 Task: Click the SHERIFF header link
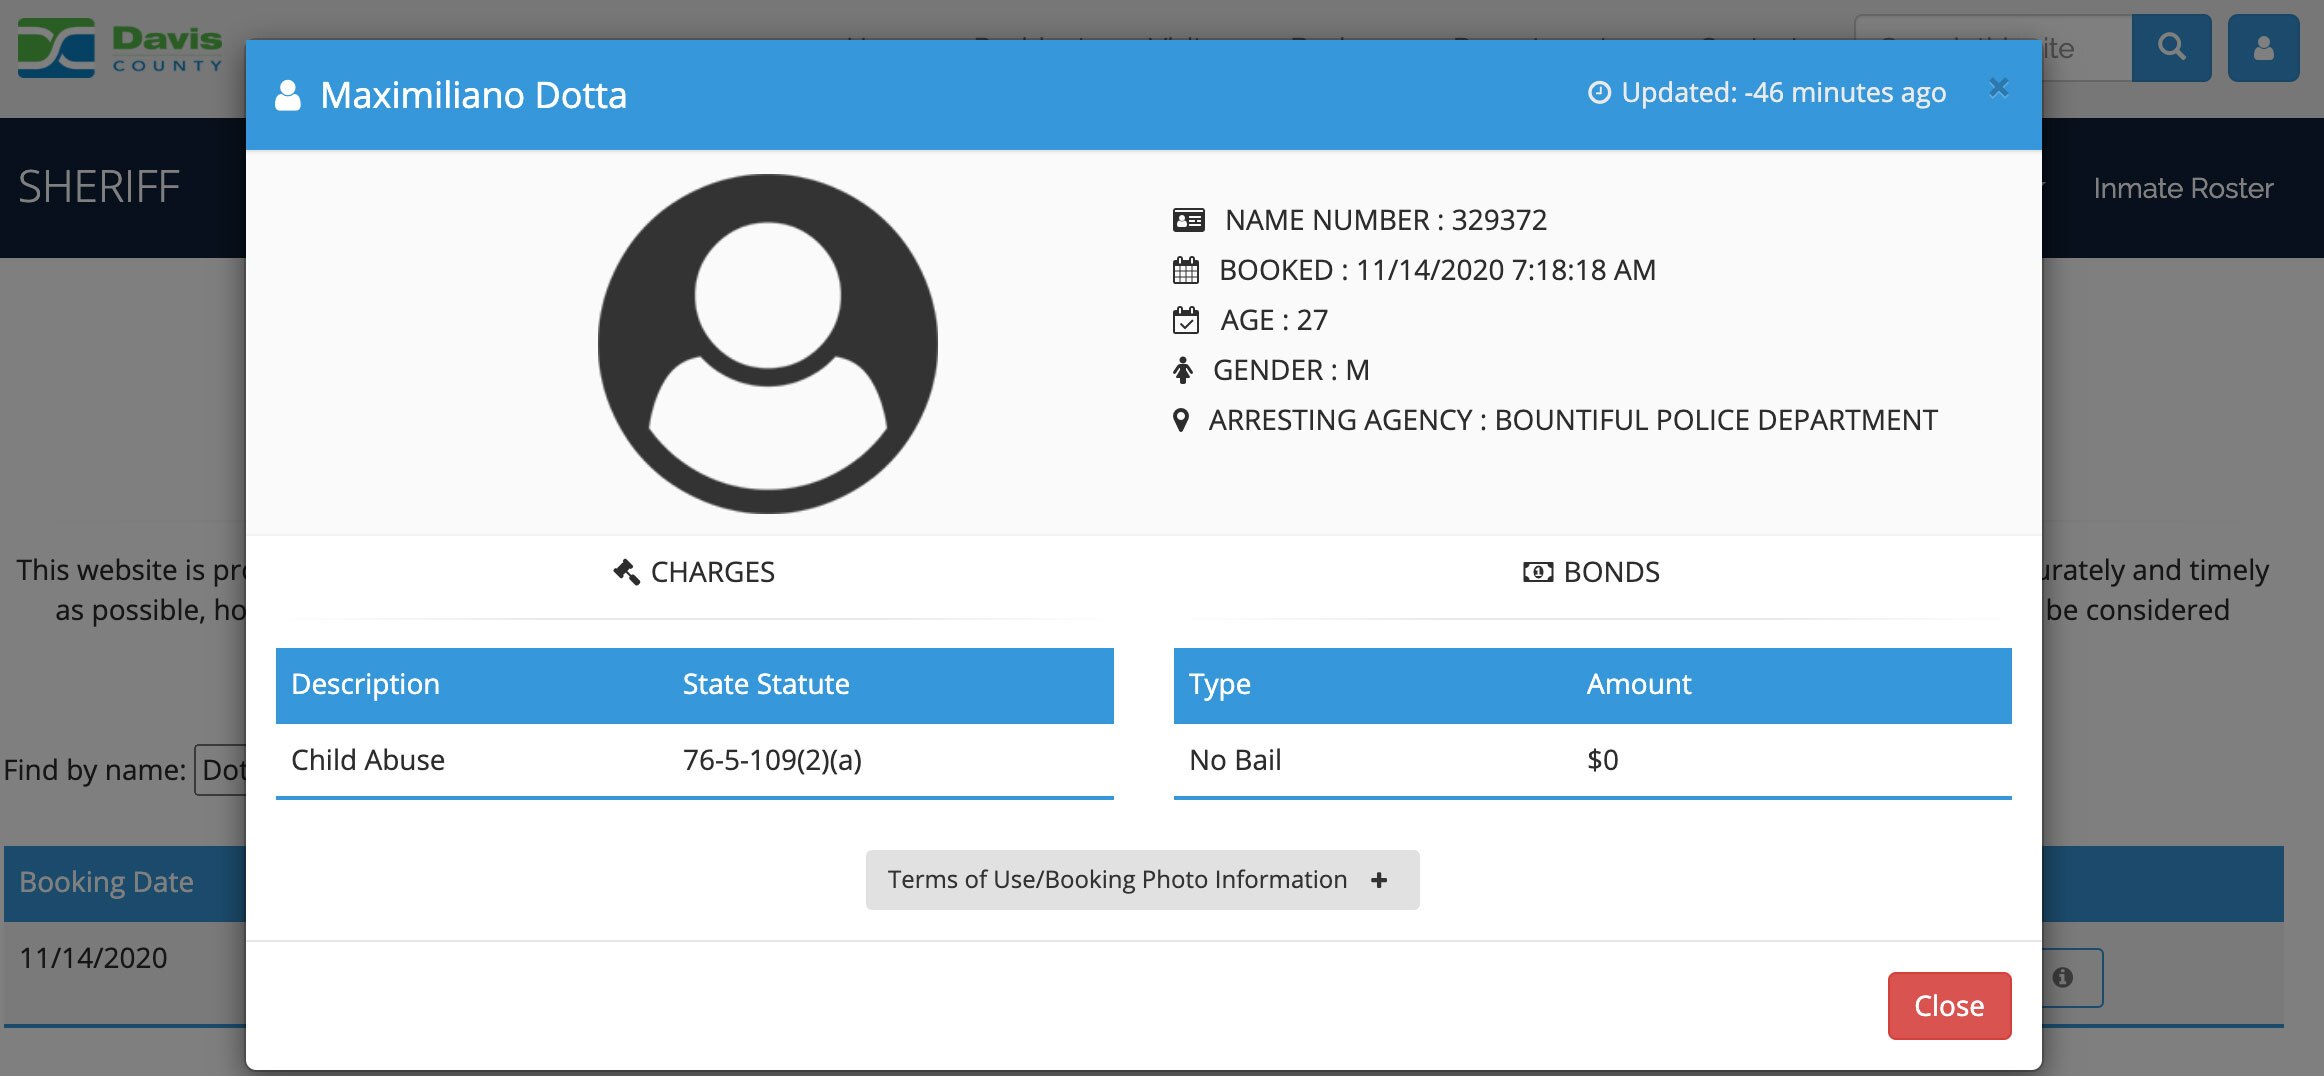pos(99,187)
